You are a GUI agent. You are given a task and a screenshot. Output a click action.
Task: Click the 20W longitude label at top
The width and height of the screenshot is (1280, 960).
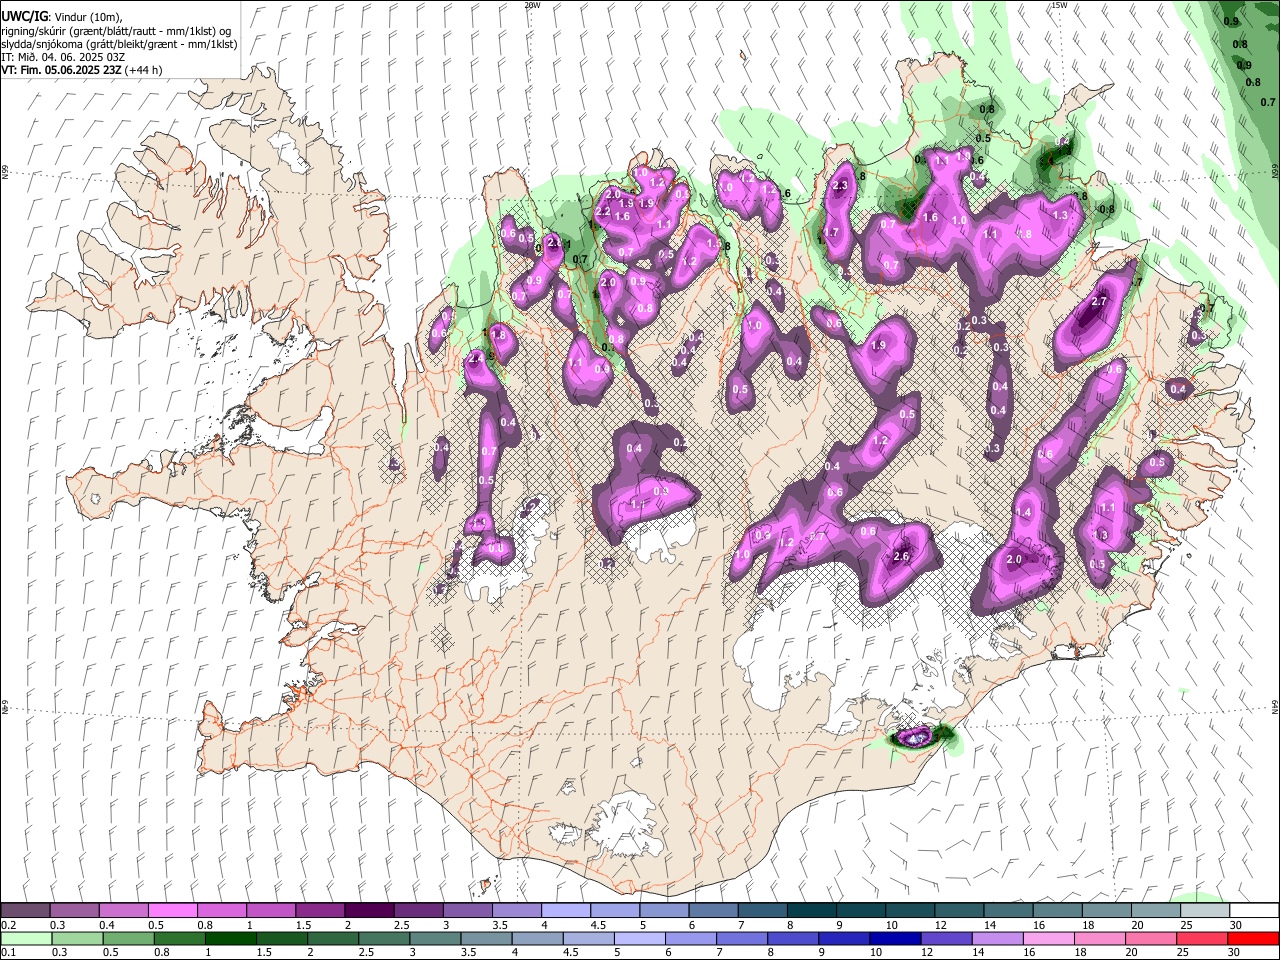pos(532,5)
